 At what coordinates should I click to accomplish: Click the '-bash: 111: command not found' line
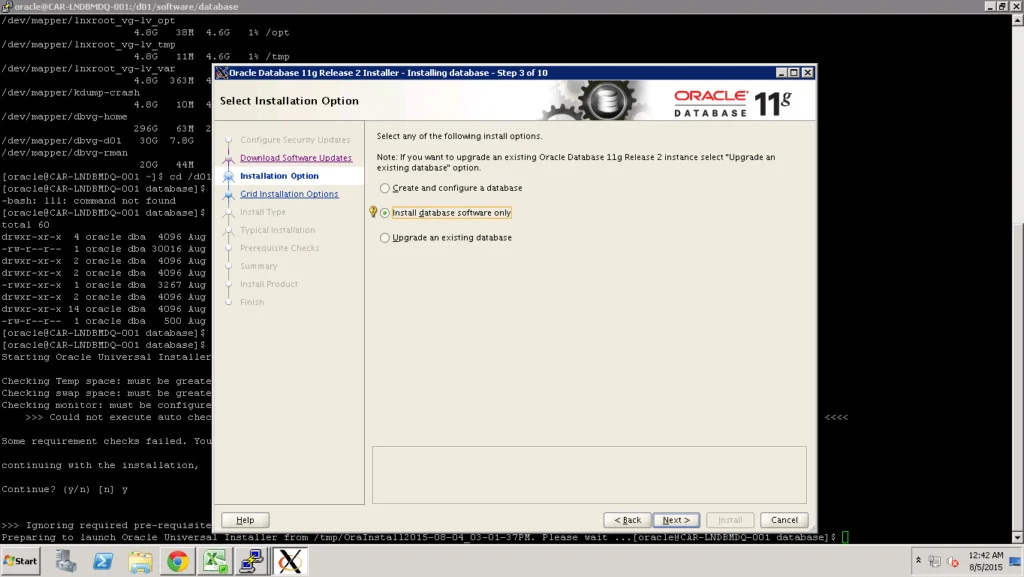[x=88, y=201]
